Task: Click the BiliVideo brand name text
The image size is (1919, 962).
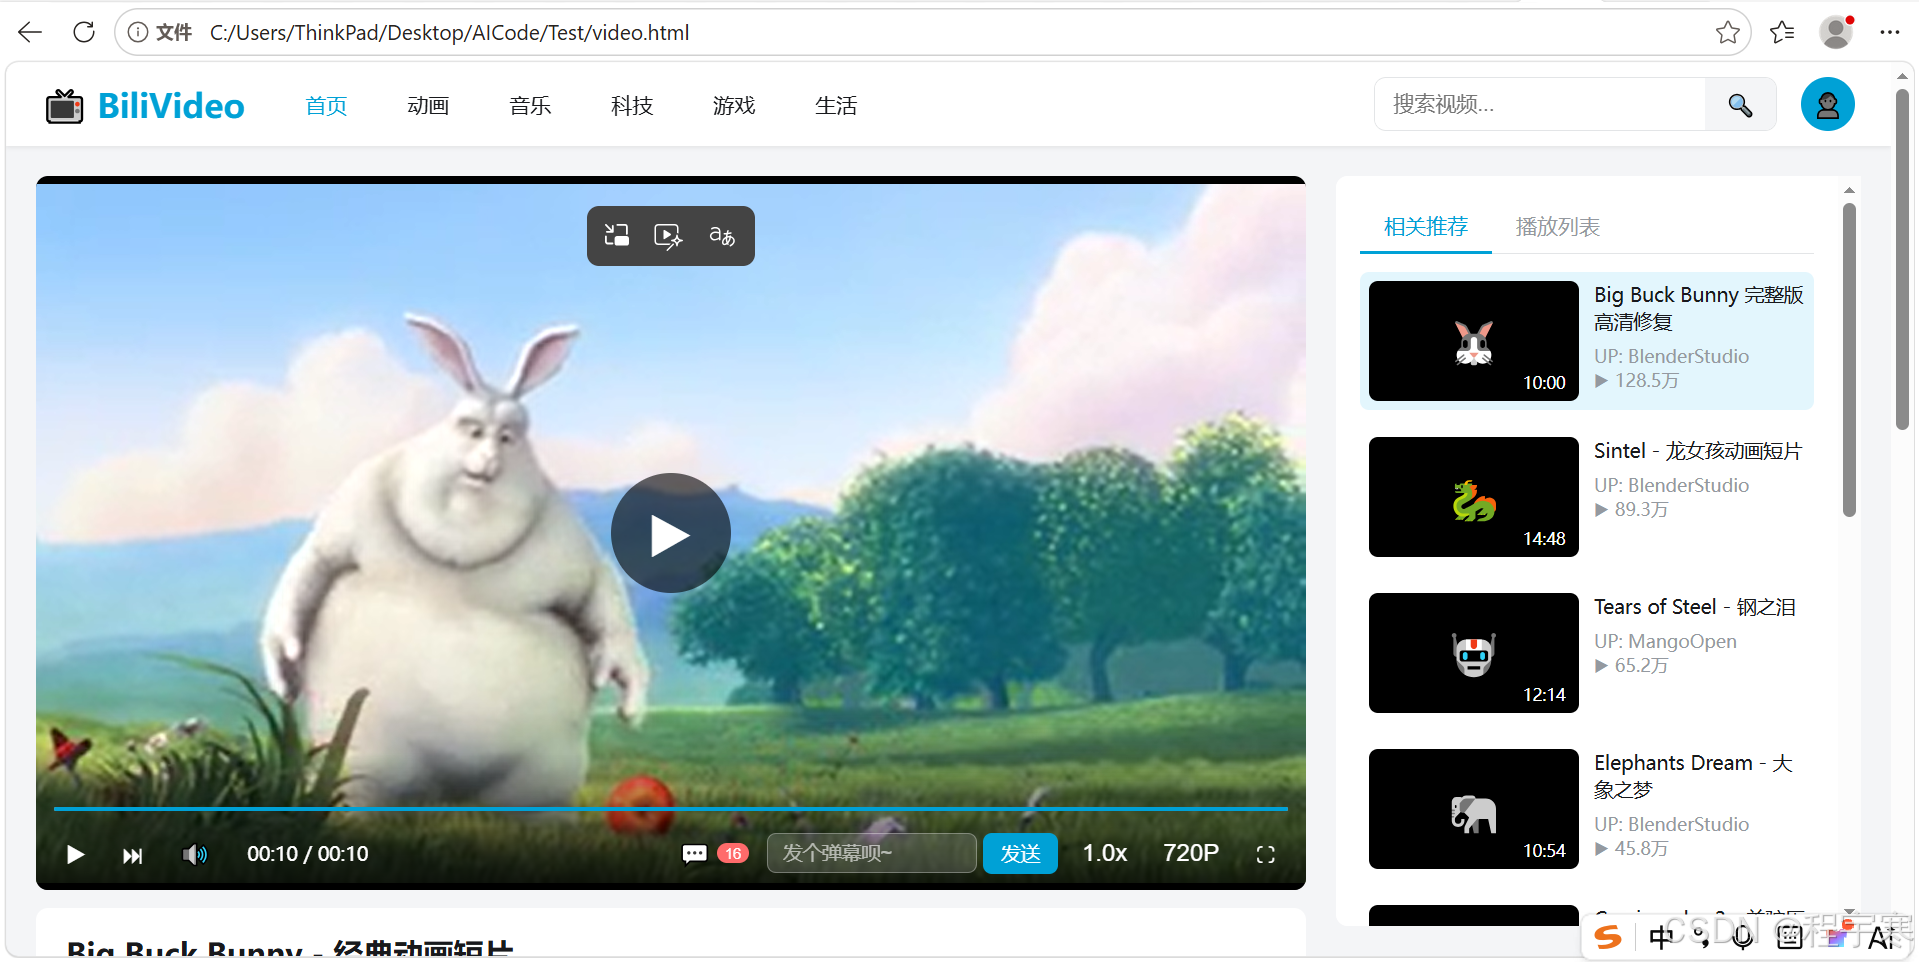Action: pyautogui.click(x=171, y=106)
